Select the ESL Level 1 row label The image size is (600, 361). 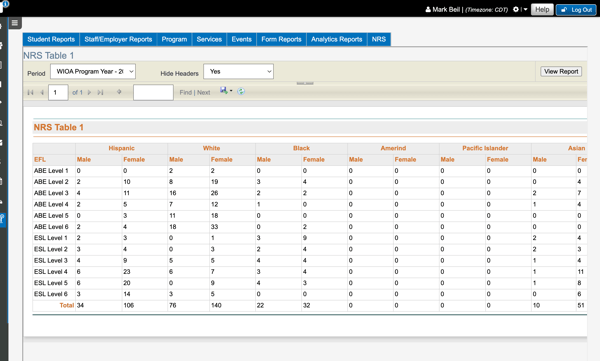51,238
